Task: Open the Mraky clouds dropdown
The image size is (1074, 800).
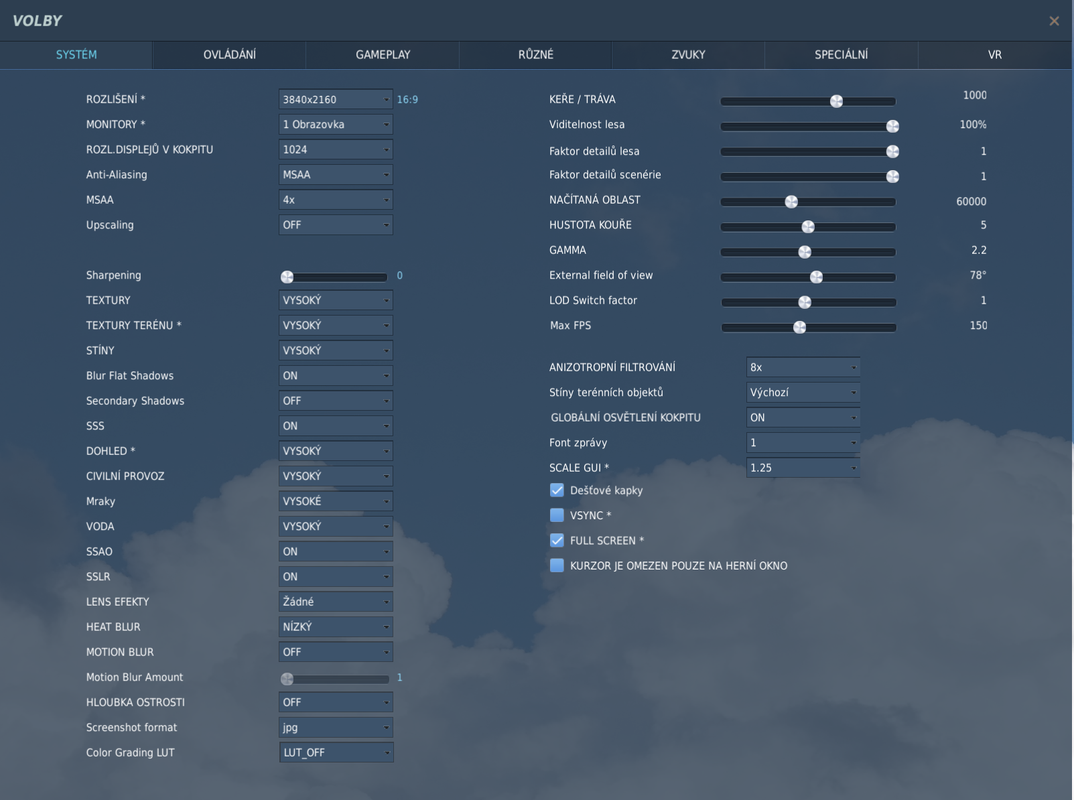Action: coord(336,501)
